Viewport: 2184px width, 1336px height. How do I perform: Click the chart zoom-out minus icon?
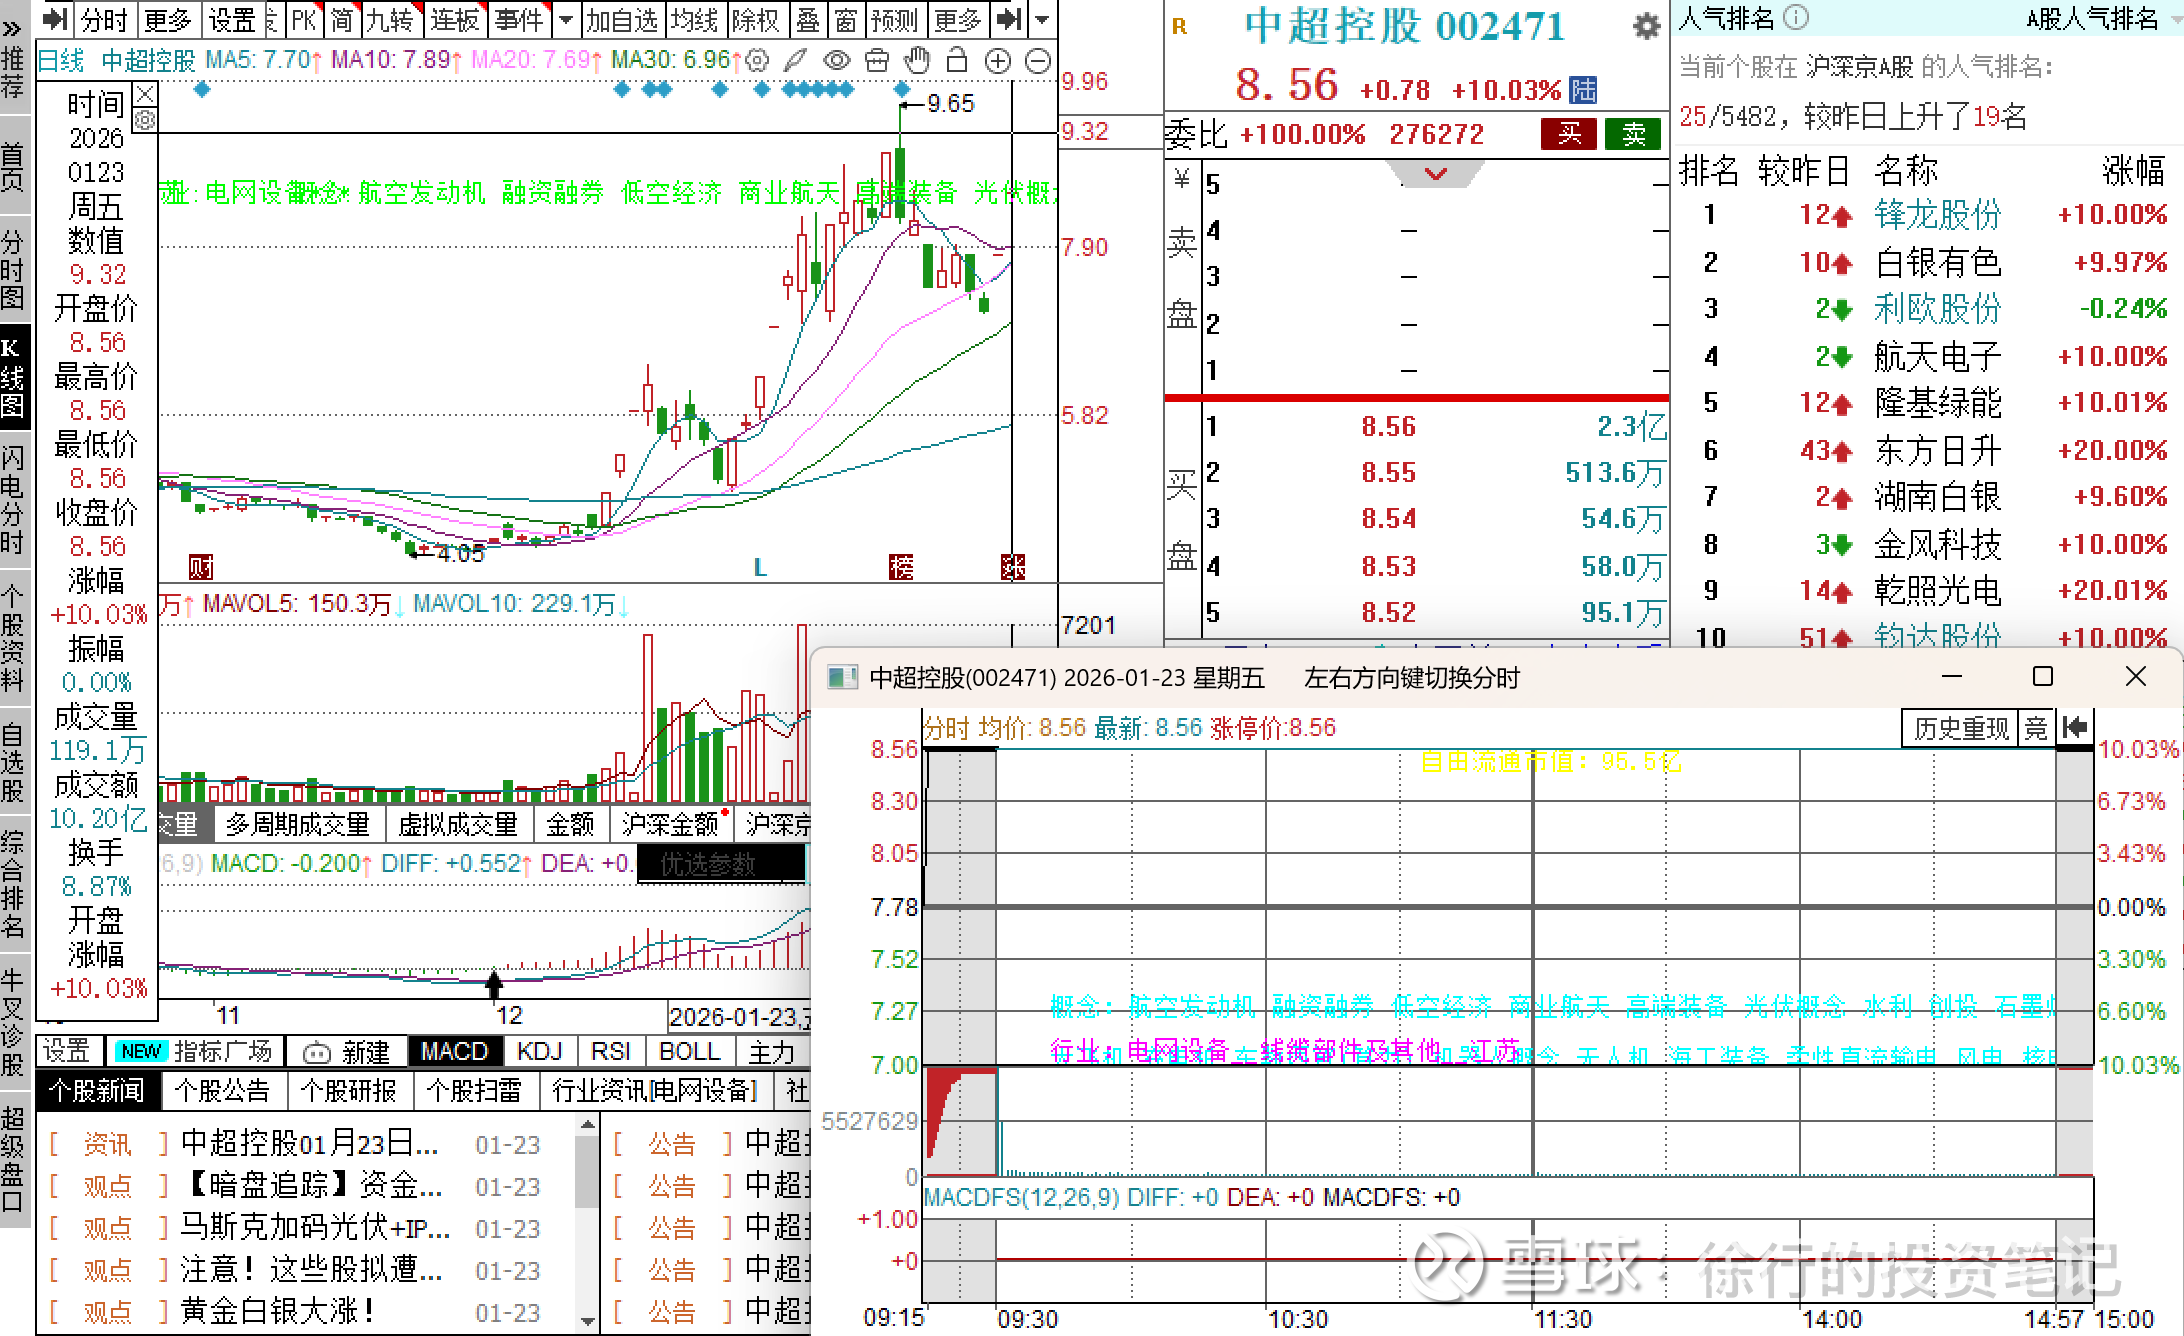coord(1038,62)
